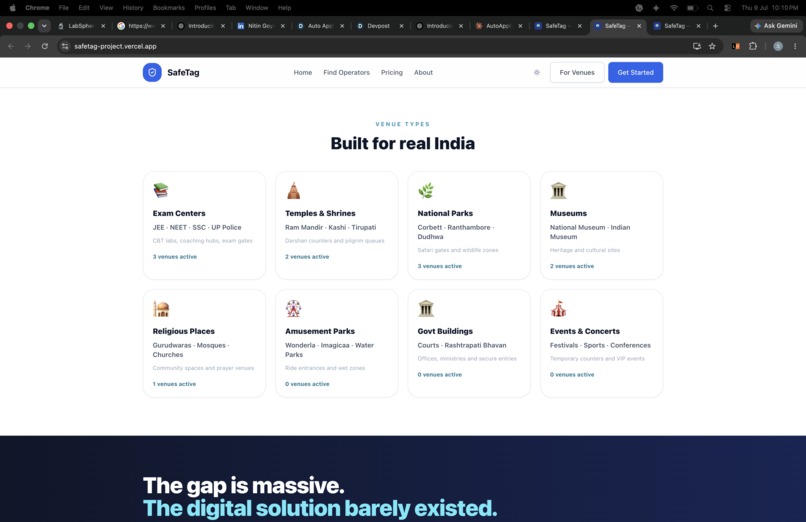Bookmark this page with the star icon
The image size is (806, 522).
point(712,46)
